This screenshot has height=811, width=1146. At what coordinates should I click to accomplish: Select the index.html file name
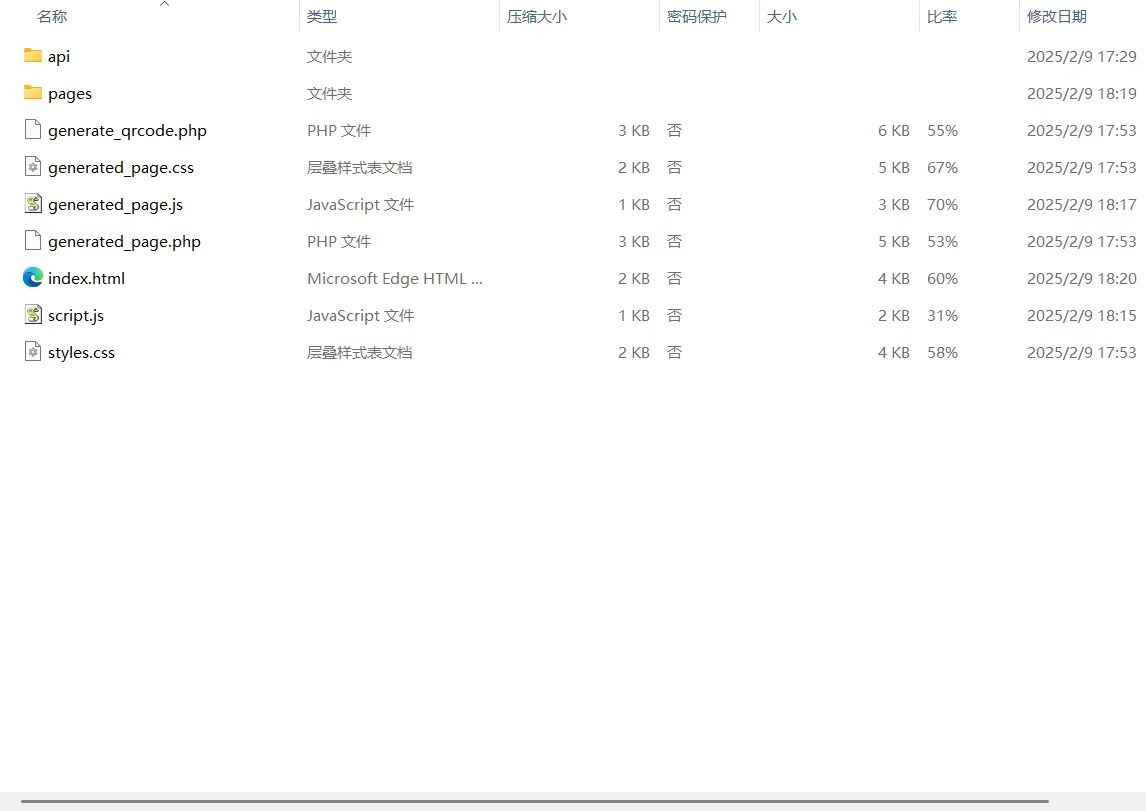coord(86,278)
